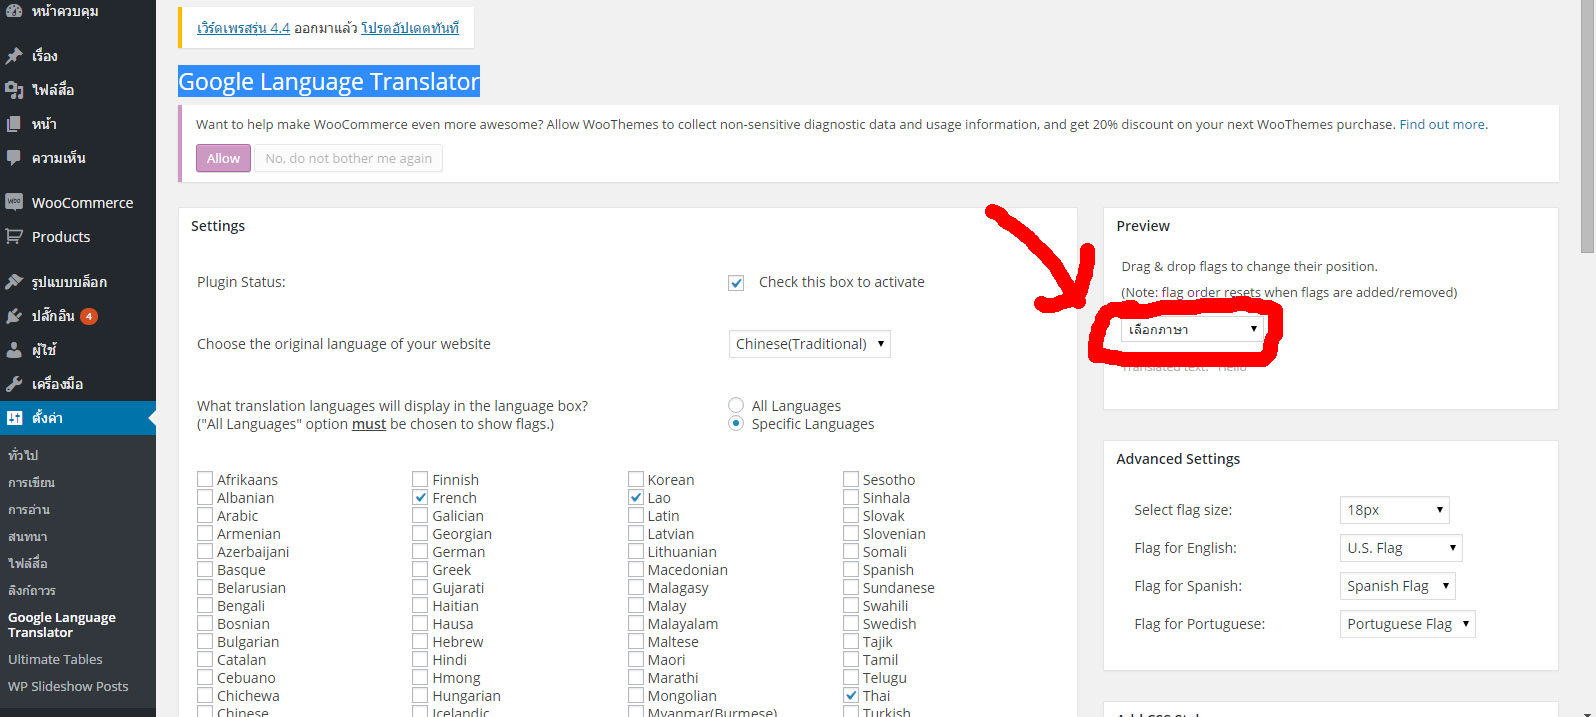Click the page vertical scrollbar thumb
This screenshot has height=717, width=1596.
pos(1587,126)
